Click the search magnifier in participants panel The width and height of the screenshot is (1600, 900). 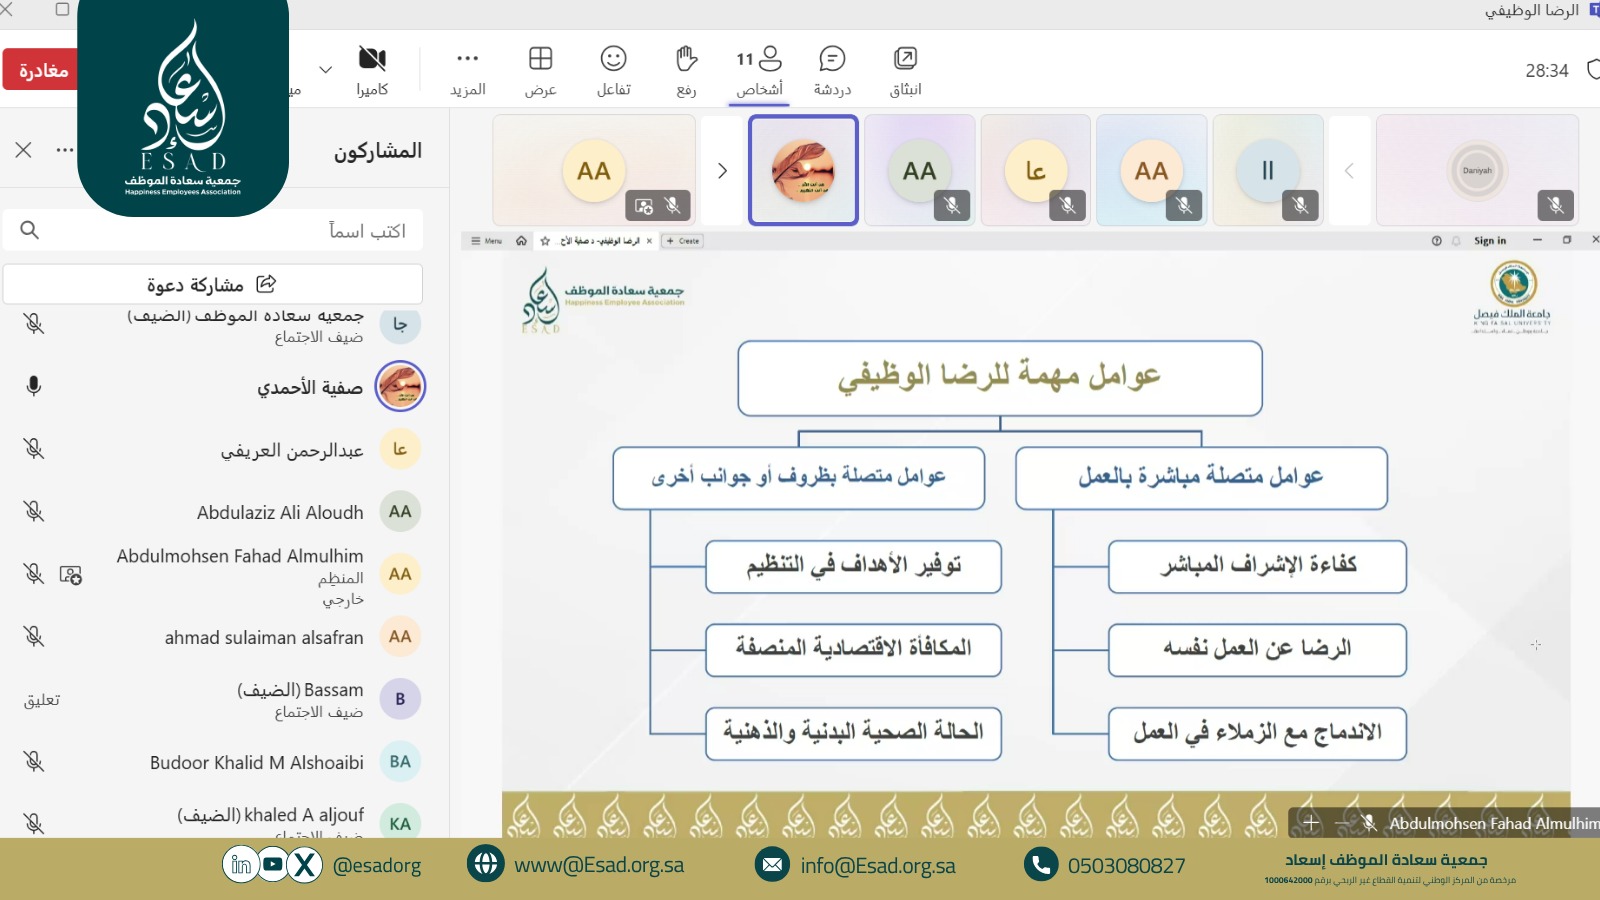pyautogui.click(x=30, y=230)
